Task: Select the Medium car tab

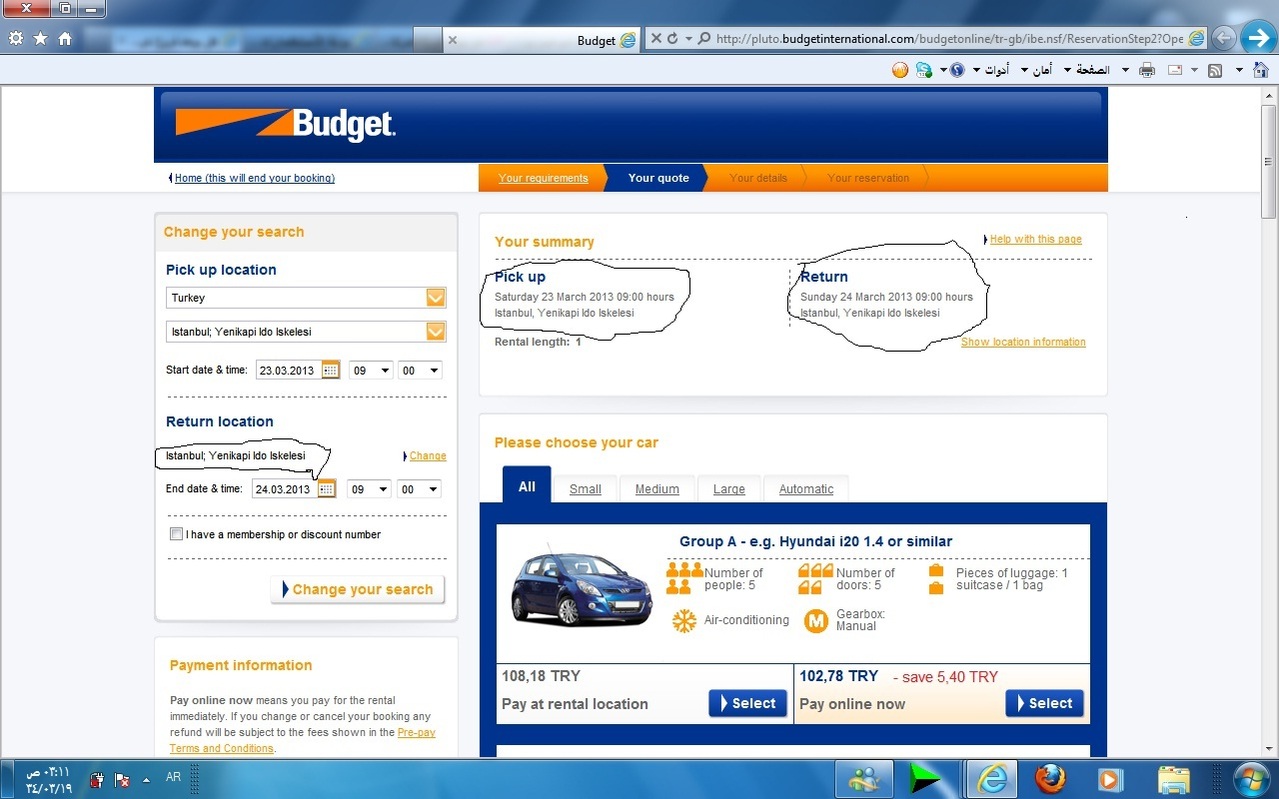Action: [657, 489]
